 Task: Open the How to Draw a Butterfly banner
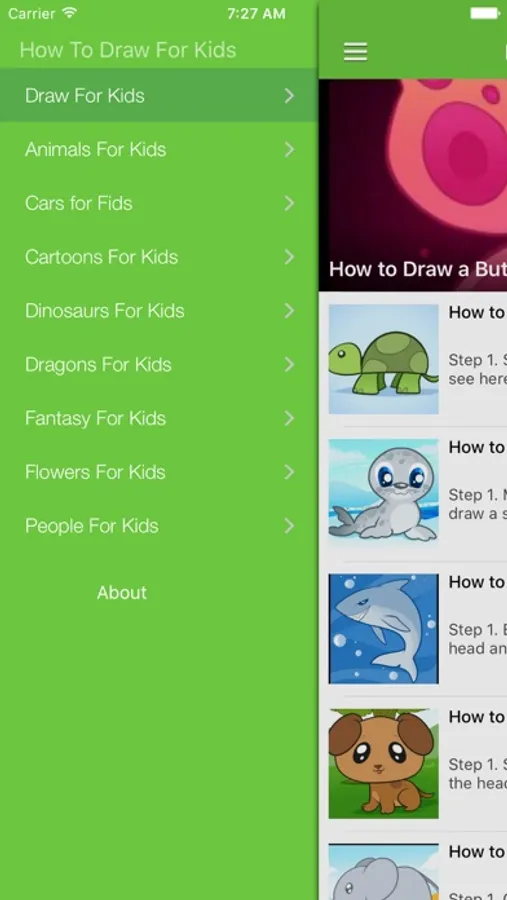tap(413, 185)
